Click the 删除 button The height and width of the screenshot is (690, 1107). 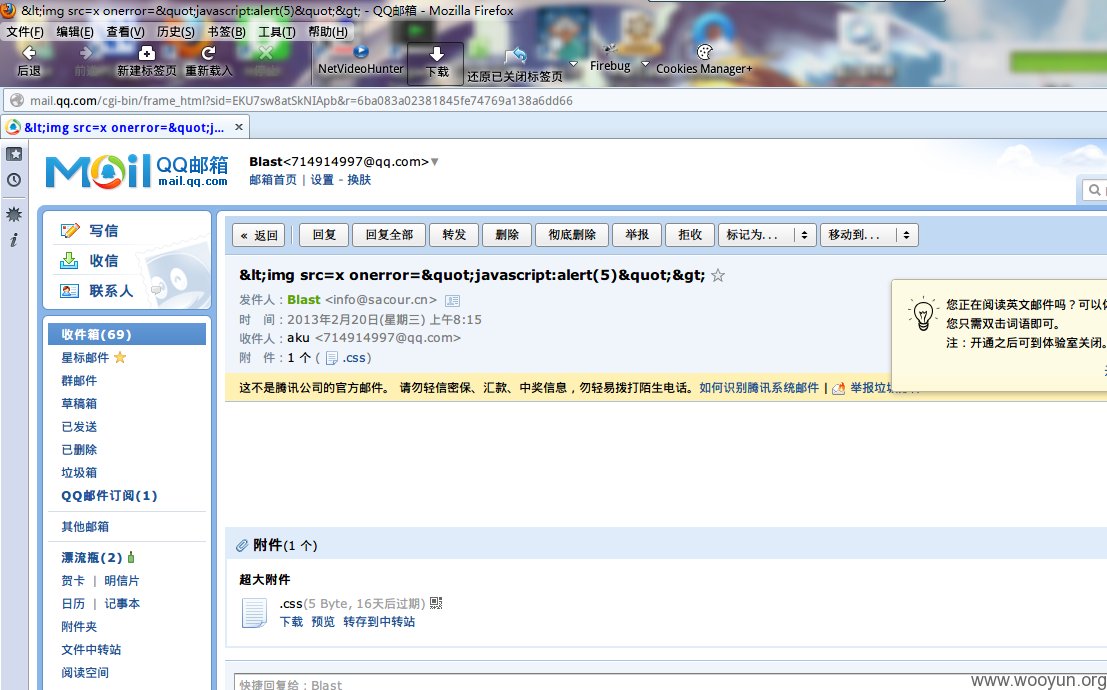507,235
